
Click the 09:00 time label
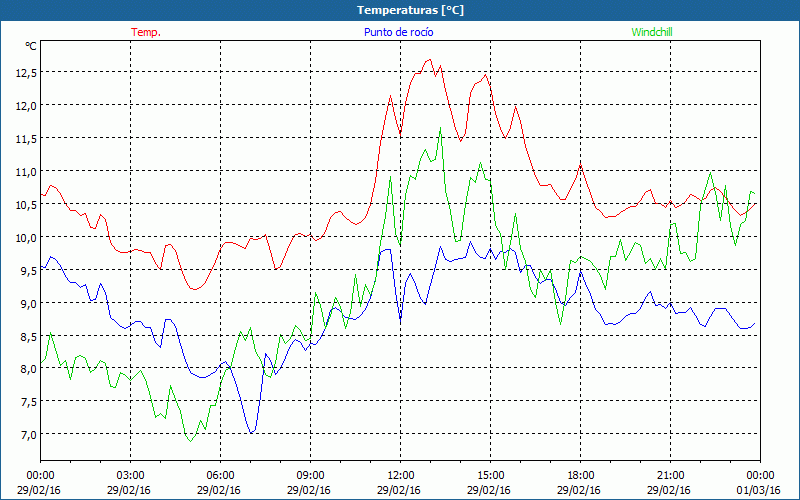tap(310, 476)
